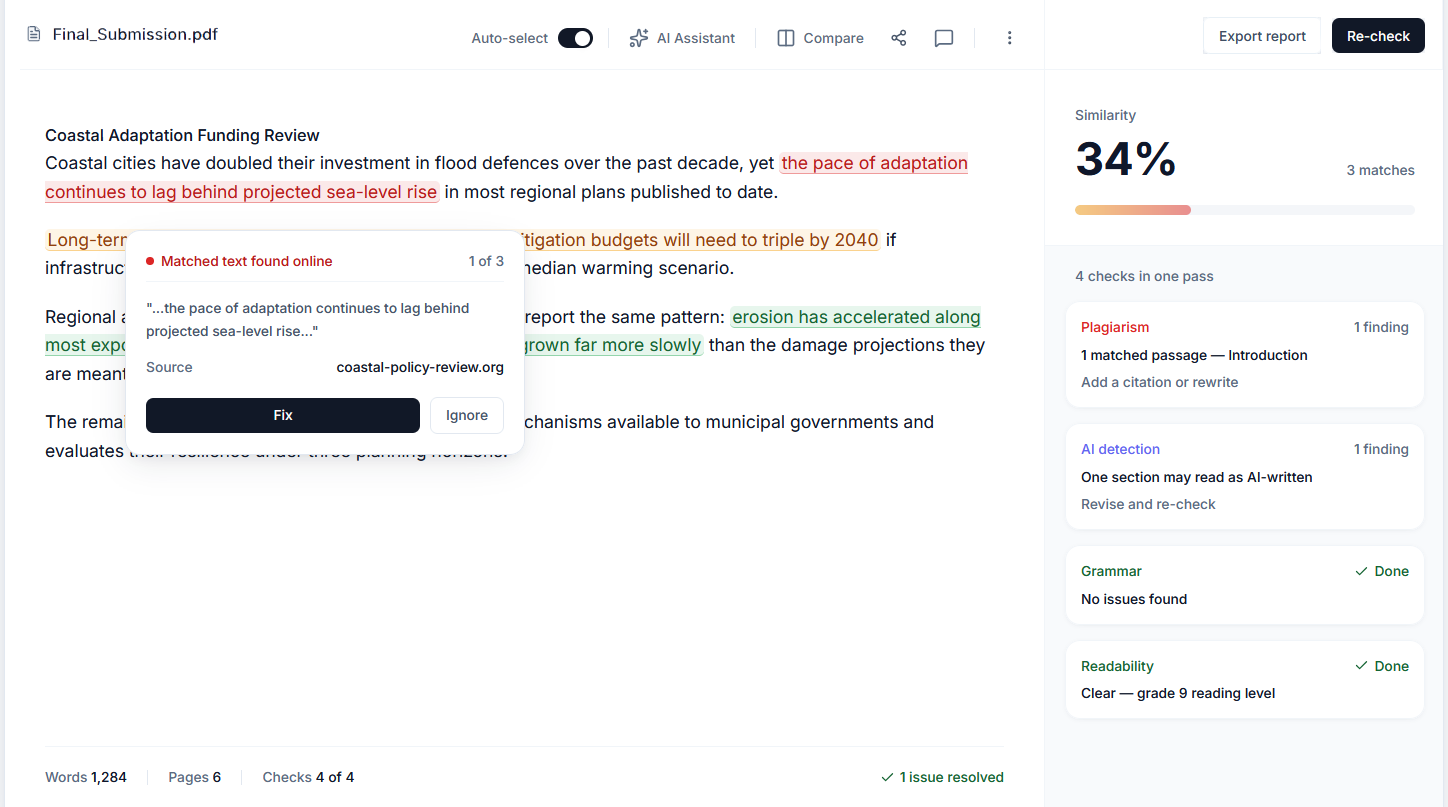Click the document file icon beside Final_Submission.pdf
Image resolution: width=1448 pixels, height=807 pixels.
tap(34, 35)
